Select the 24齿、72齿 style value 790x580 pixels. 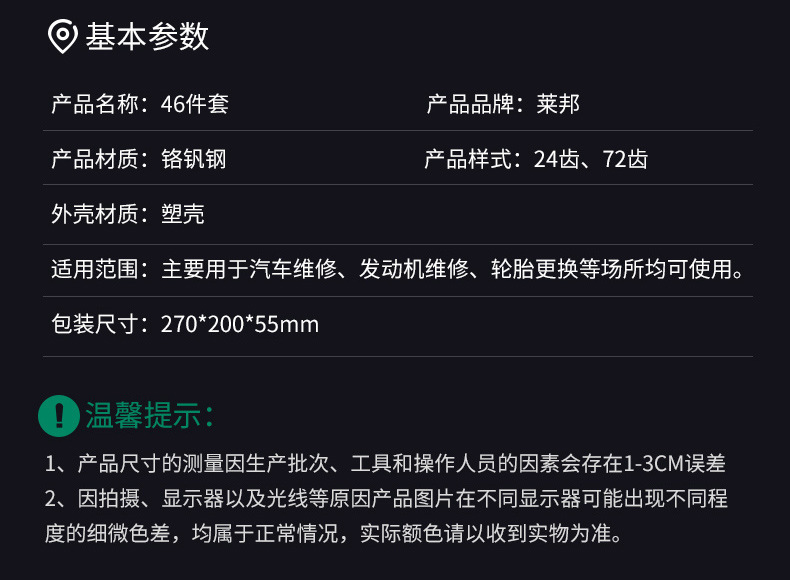[591, 158]
